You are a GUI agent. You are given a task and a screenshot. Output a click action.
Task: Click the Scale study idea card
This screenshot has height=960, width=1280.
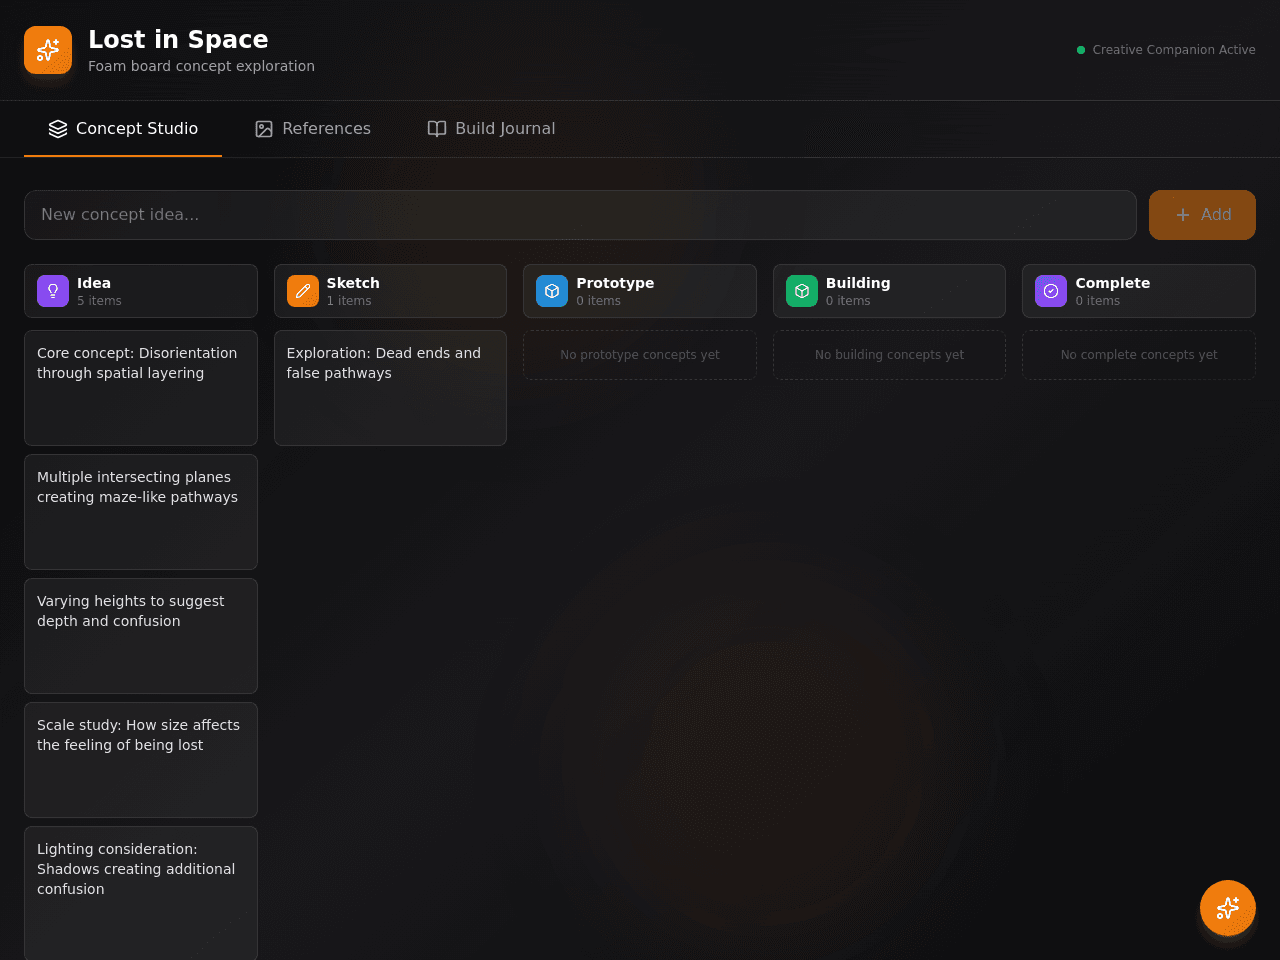(x=141, y=760)
